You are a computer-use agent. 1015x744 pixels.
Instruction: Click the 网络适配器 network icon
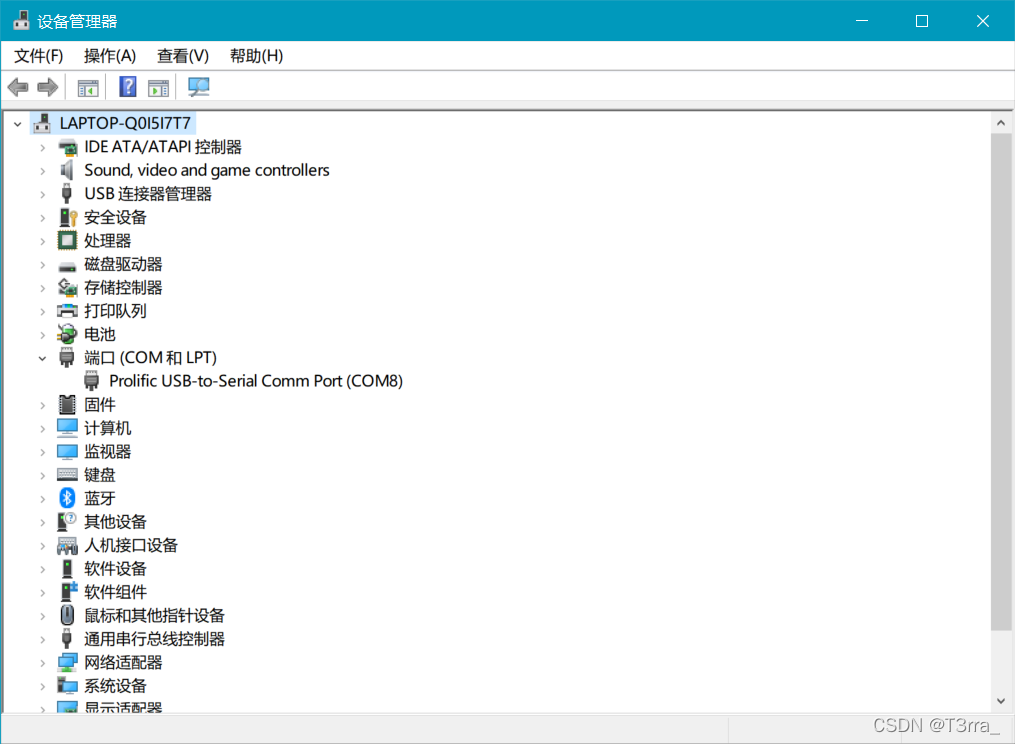[x=67, y=662]
